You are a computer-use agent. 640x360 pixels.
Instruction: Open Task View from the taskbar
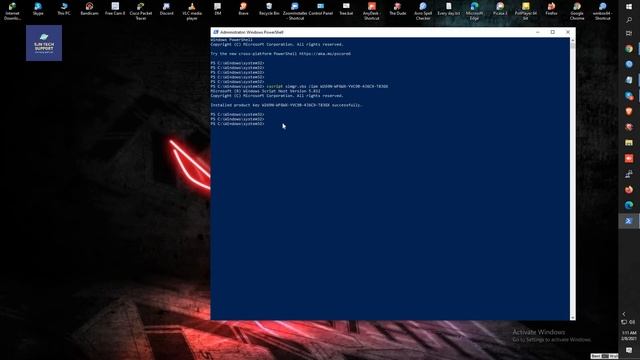(629, 33)
